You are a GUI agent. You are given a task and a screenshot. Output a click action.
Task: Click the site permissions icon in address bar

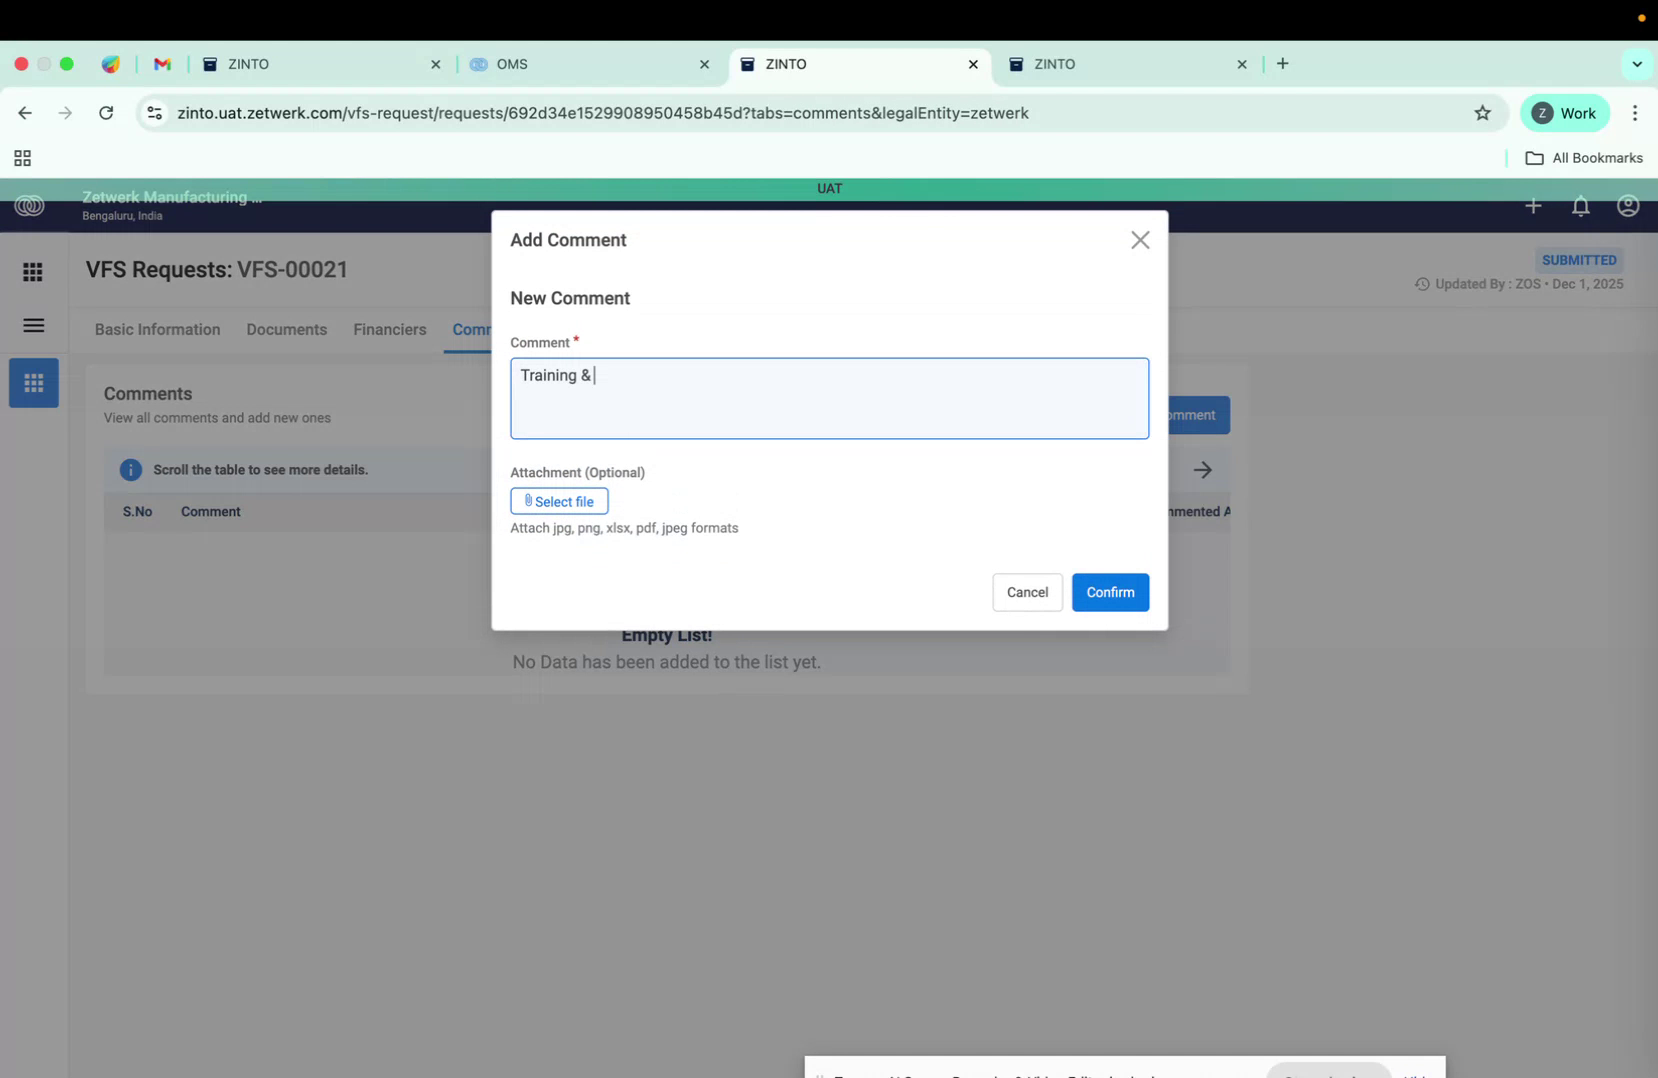154,113
